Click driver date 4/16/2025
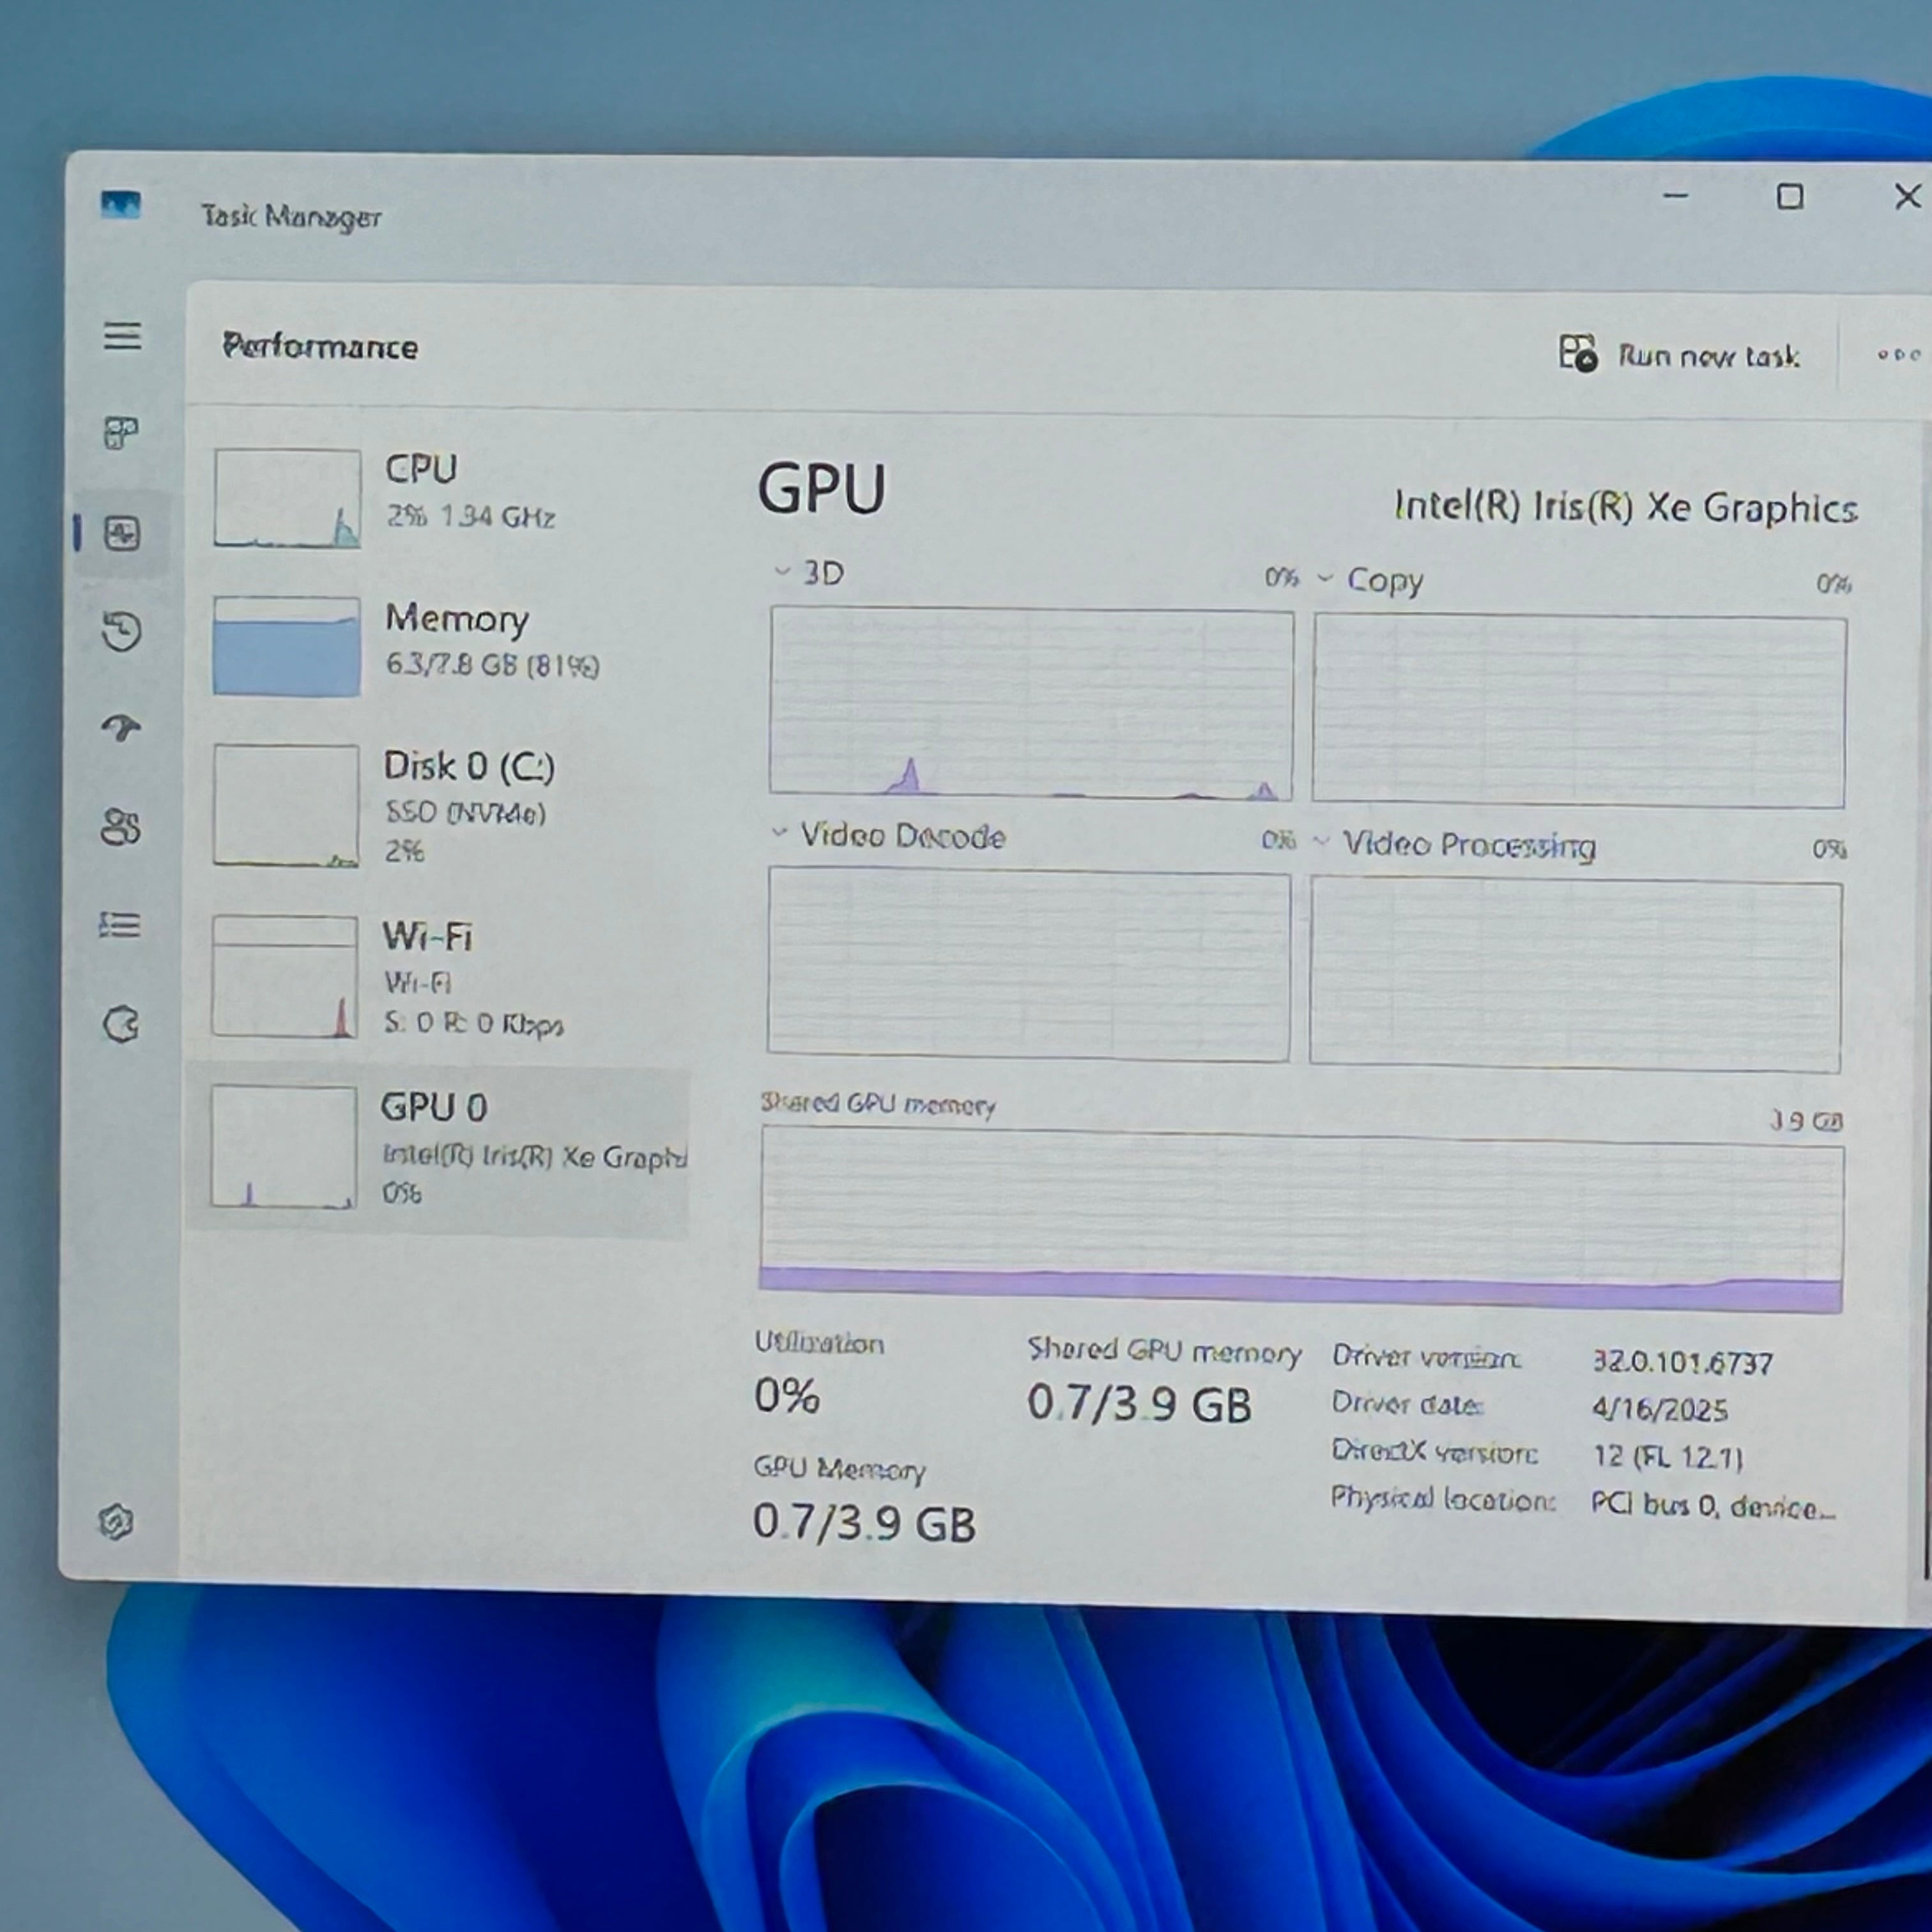The height and width of the screenshot is (1932, 1932). pyautogui.click(x=1660, y=1409)
